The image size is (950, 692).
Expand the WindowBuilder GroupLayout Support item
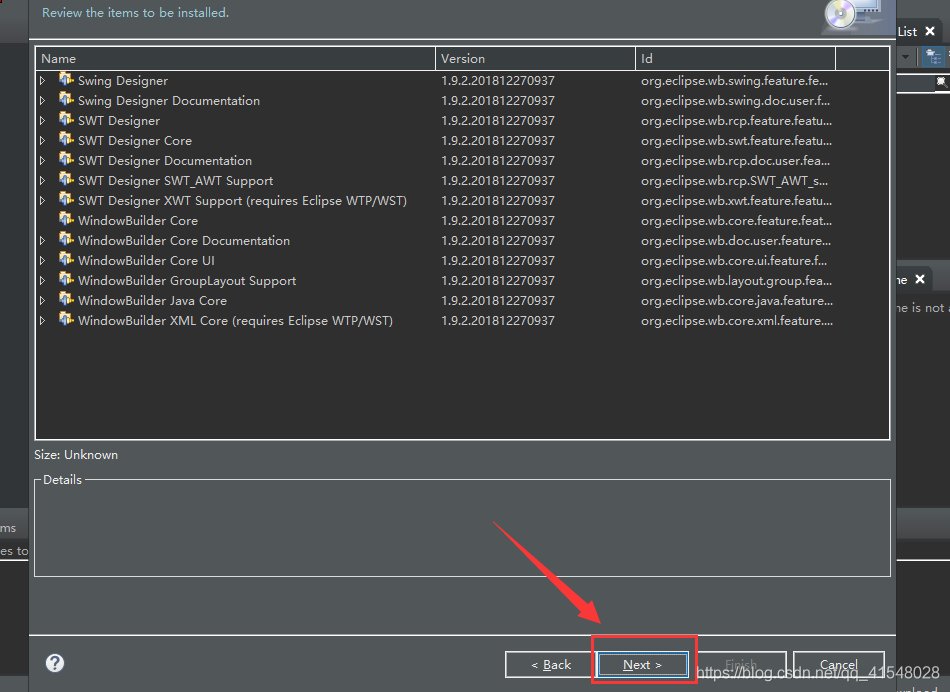(42, 281)
